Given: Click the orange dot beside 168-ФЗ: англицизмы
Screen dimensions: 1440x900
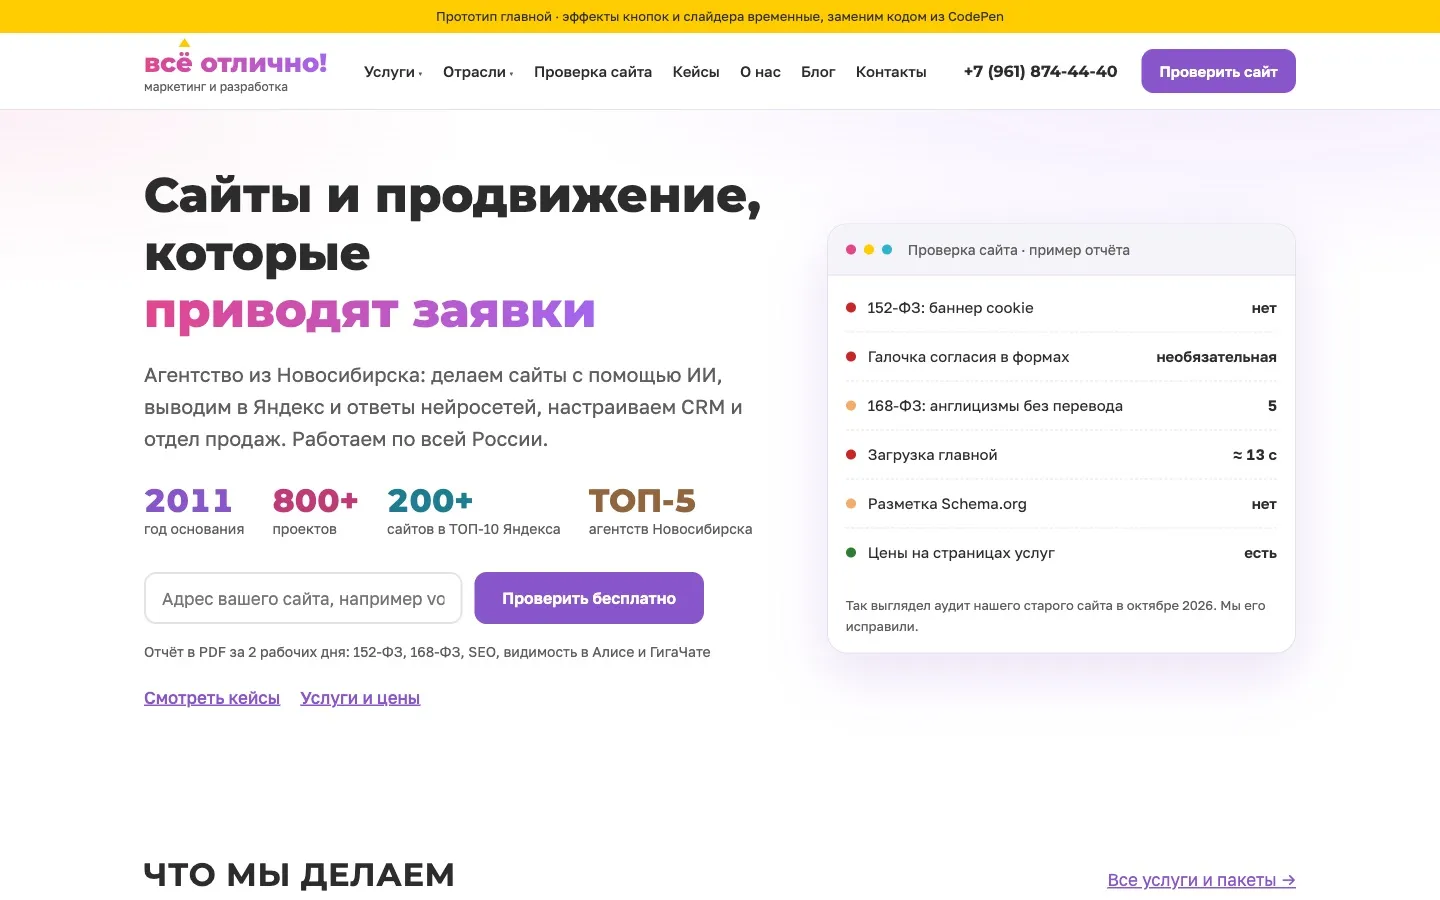Looking at the screenshot, I should coord(851,406).
